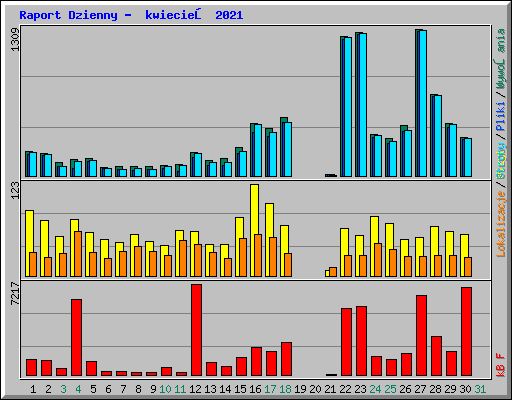Click the day 1 axis label
The image size is (512, 400).
point(33,389)
